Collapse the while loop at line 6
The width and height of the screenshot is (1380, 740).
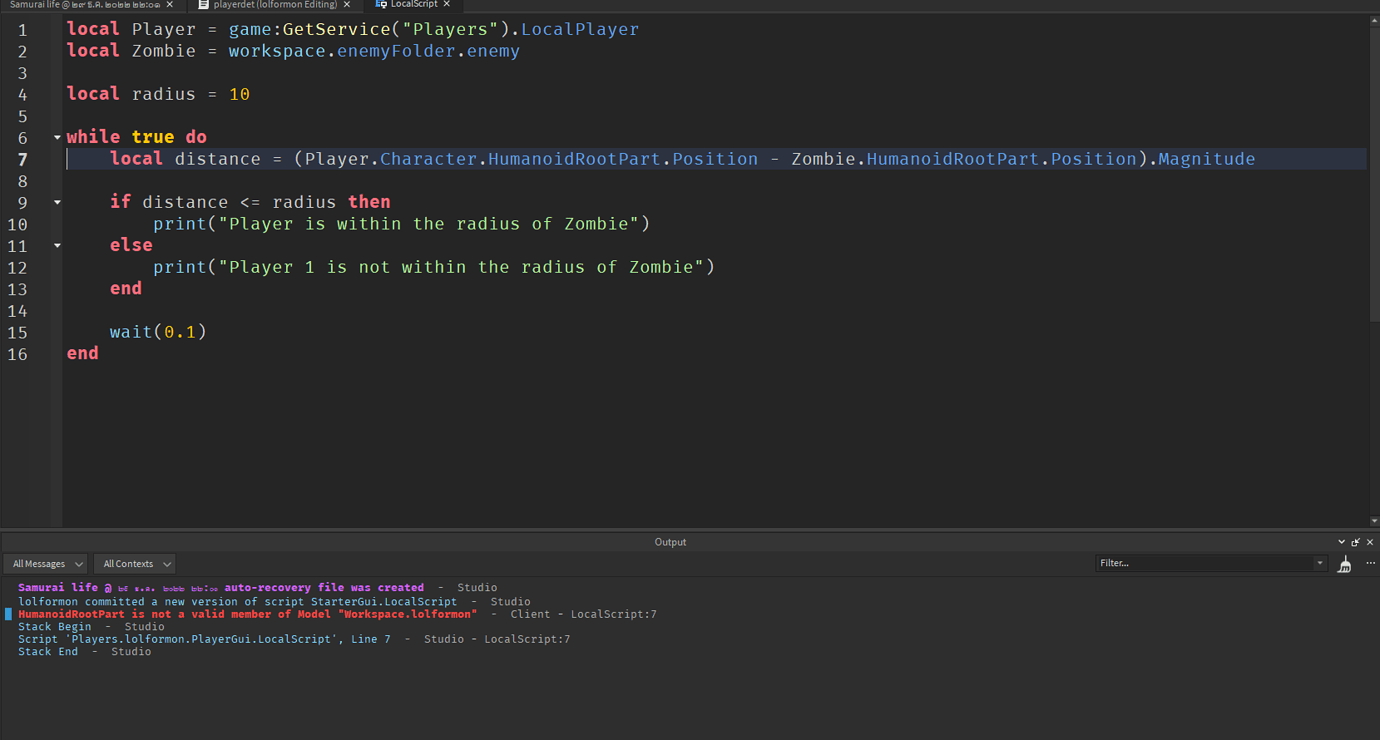tap(55, 137)
